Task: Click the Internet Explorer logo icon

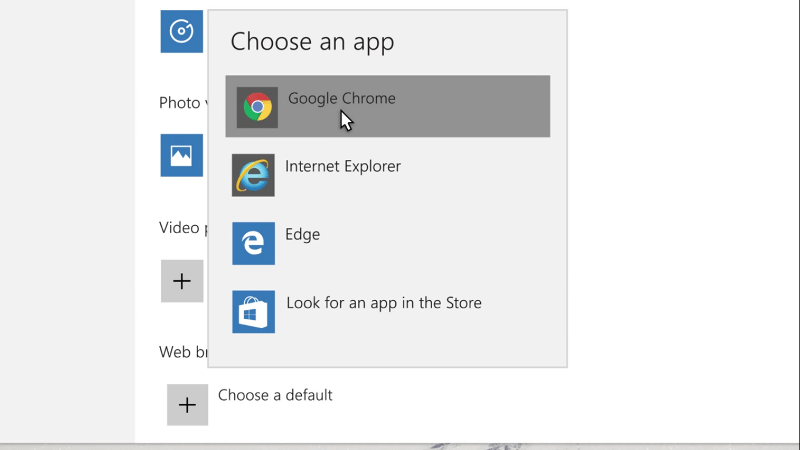Action: pos(253,175)
